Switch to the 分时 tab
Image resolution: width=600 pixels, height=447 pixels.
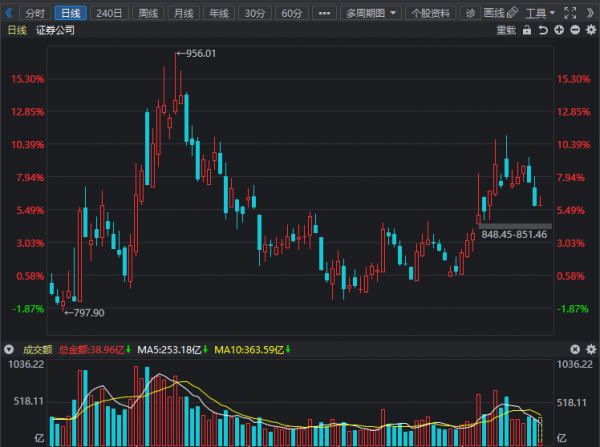[35, 13]
